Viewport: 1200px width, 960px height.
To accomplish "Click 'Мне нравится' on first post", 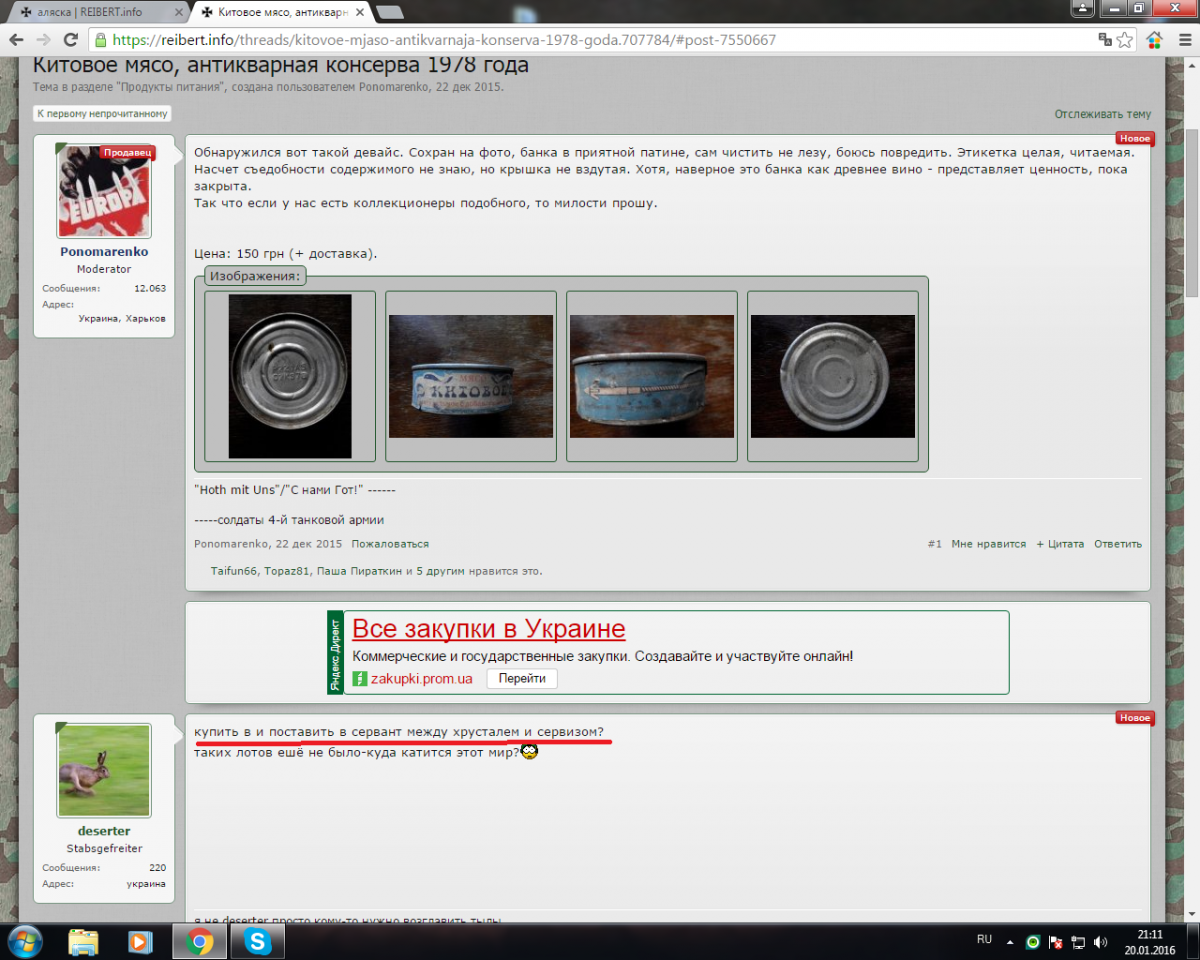I will [989, 544].
